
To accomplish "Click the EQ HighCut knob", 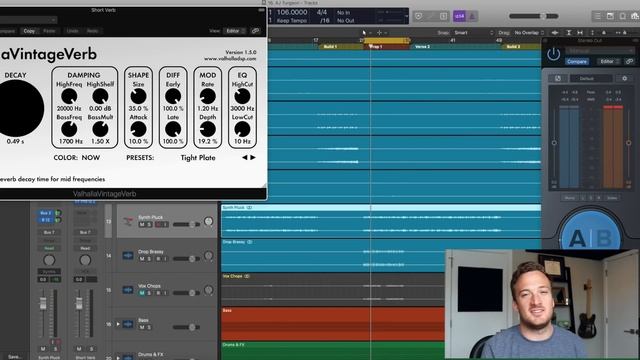I will 242,96.
